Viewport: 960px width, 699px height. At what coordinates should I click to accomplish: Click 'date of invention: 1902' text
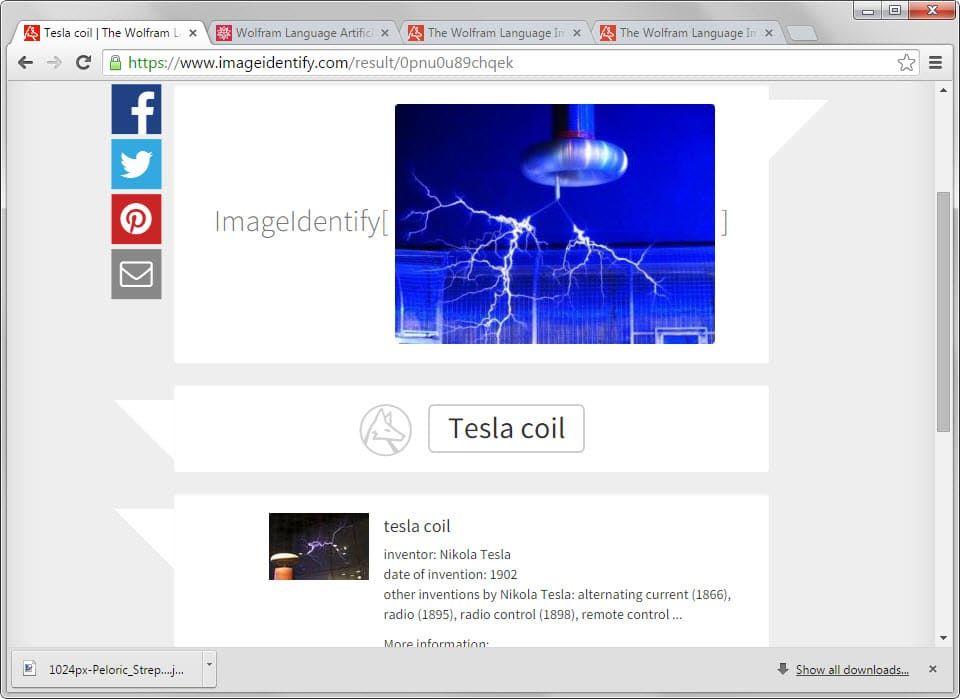(x=451, y=574)
